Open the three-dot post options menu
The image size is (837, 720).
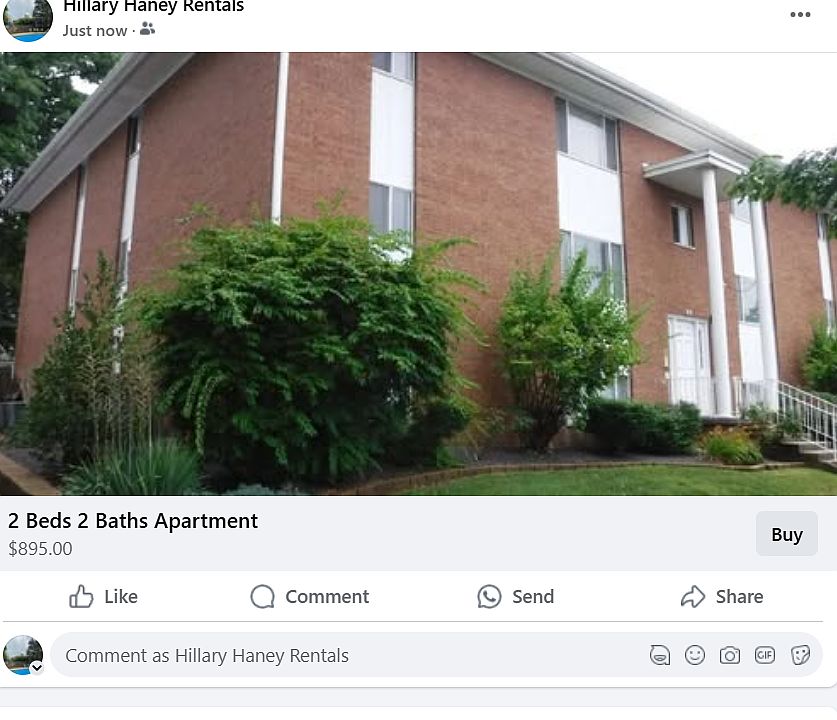[x=800, y=14]
